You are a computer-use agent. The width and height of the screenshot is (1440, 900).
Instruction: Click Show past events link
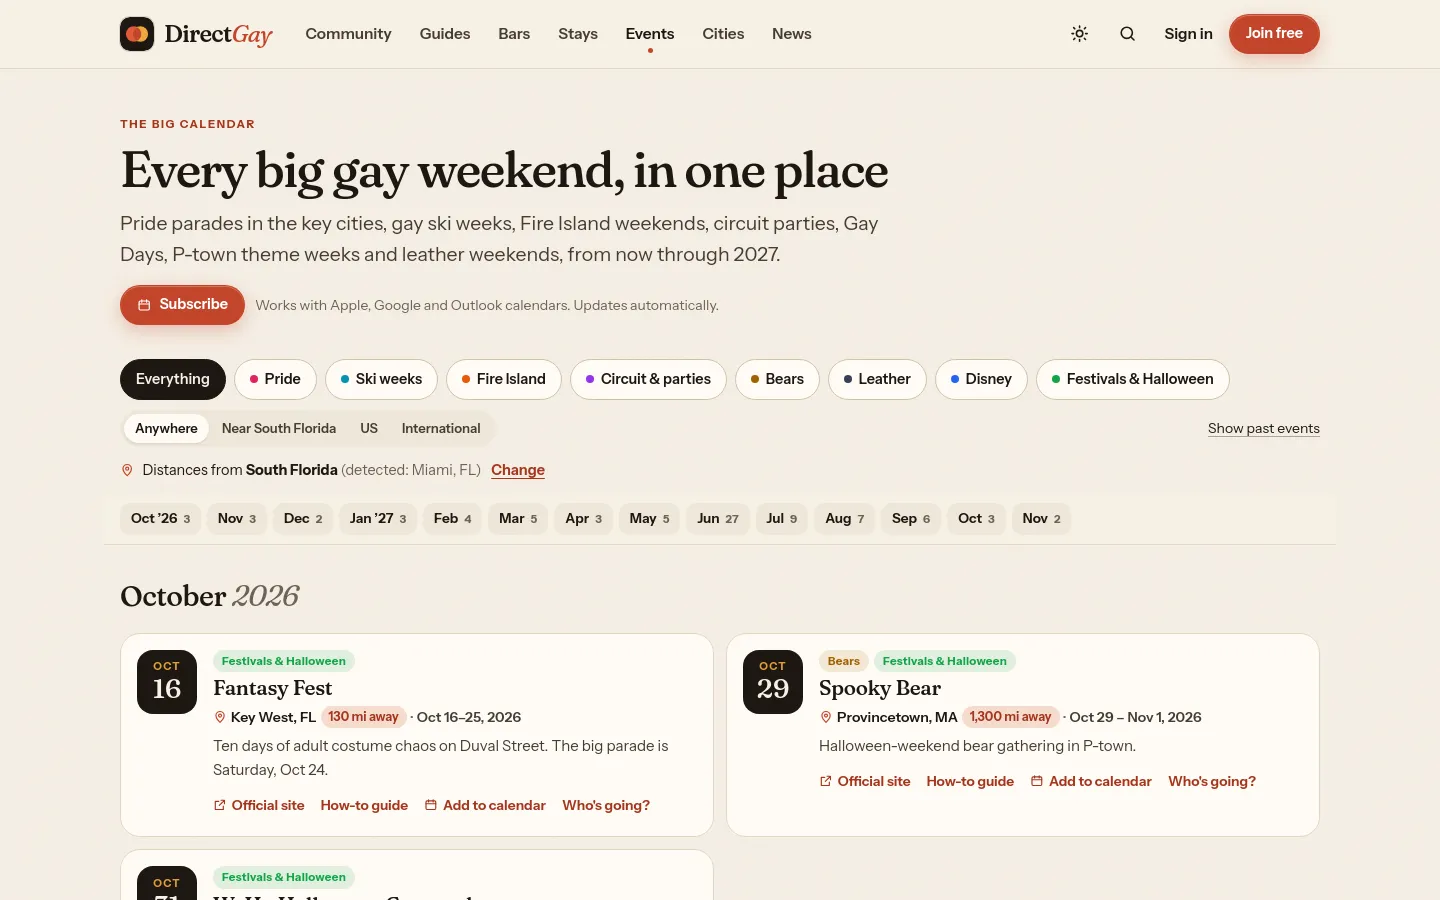coord(1264,429)
